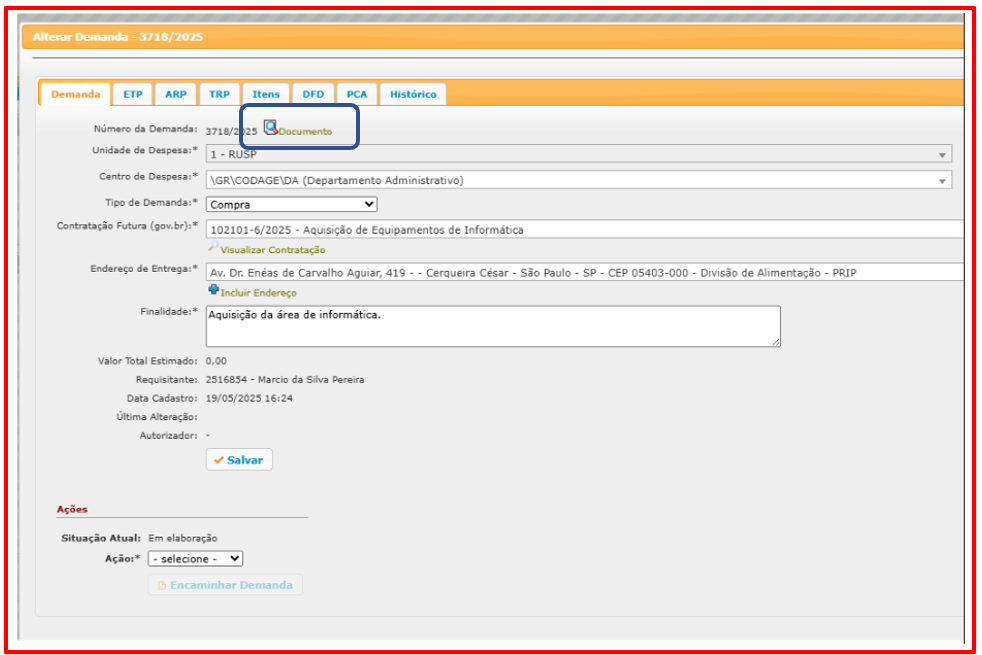The image size is (982, 655).
Task: Switch to the Demanda tab
Action: click(75, 94)
